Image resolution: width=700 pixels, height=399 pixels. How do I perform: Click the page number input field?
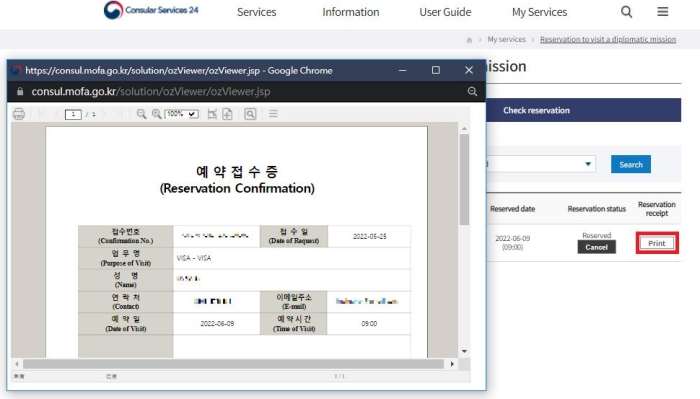(x=73, y=115)
